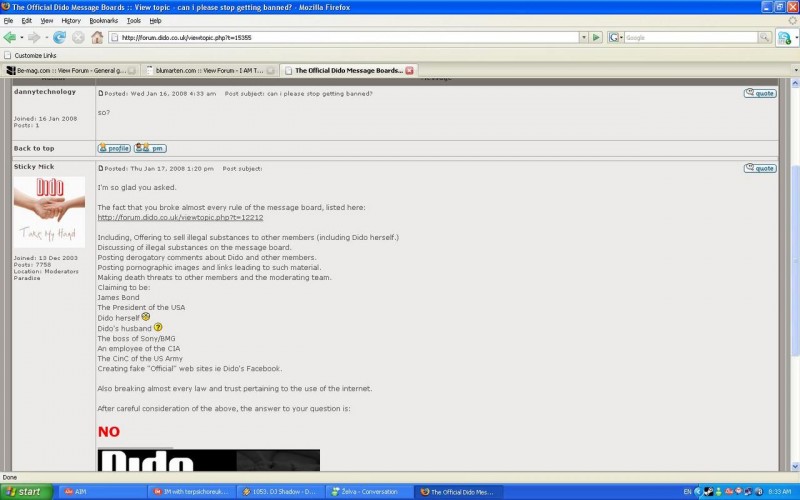Click the hypnotized smiley after 'Dido herself'
Image resolution: width=800 pixels, height=500 pixels.
pyautogui.click(x=146, y=317)
